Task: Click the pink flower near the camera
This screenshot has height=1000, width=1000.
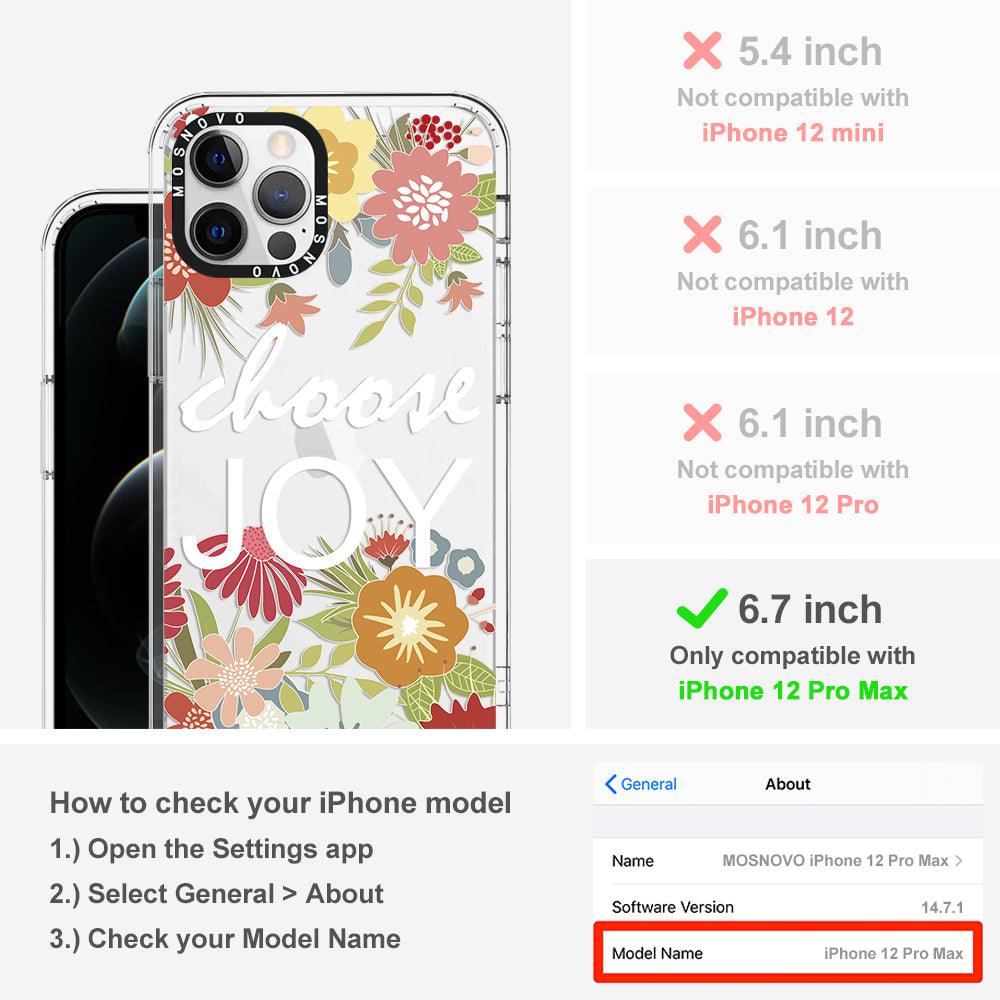Action: click(x=421, y=204)
